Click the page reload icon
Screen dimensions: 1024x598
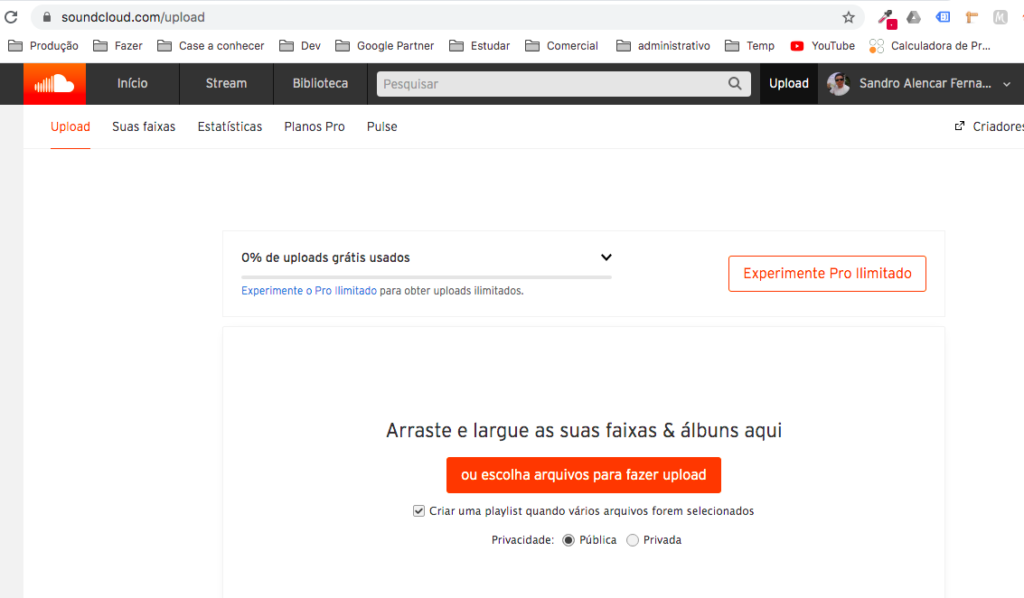click(x=11, y=17)
